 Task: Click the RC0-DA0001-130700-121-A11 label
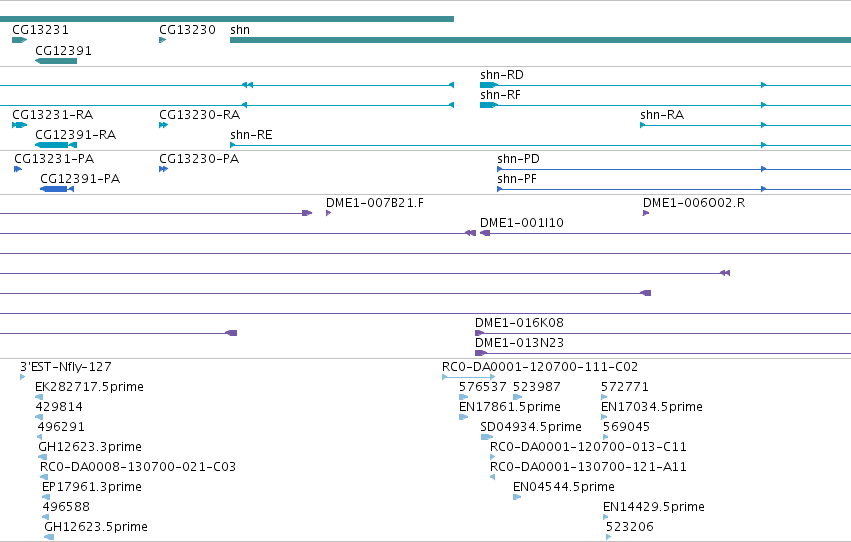(588, 467)
